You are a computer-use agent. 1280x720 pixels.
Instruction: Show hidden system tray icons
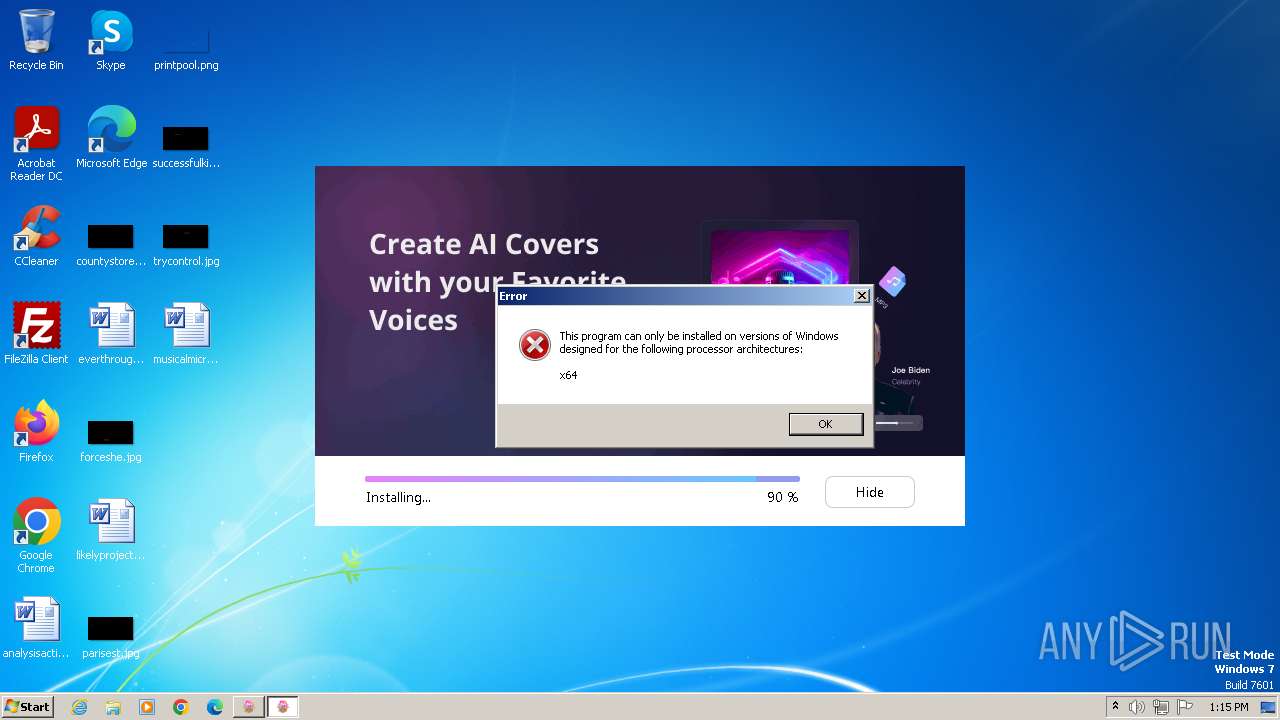tap(1116, 707)
